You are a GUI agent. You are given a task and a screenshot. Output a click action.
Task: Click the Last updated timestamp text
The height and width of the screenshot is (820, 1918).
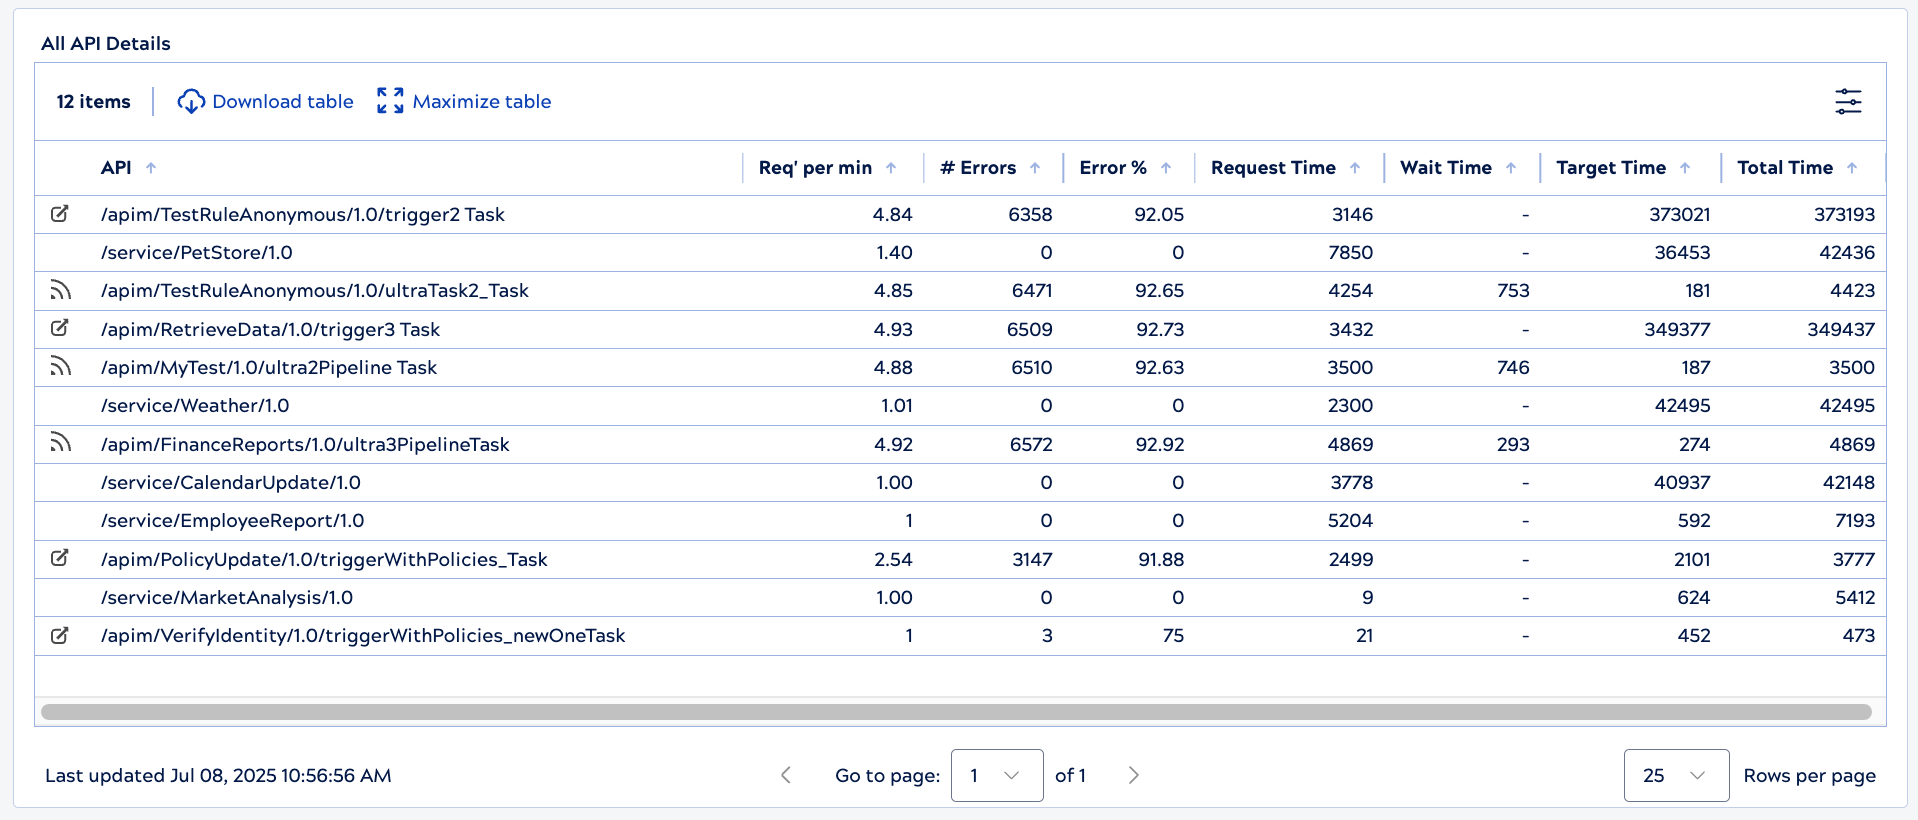pos(218,775)
